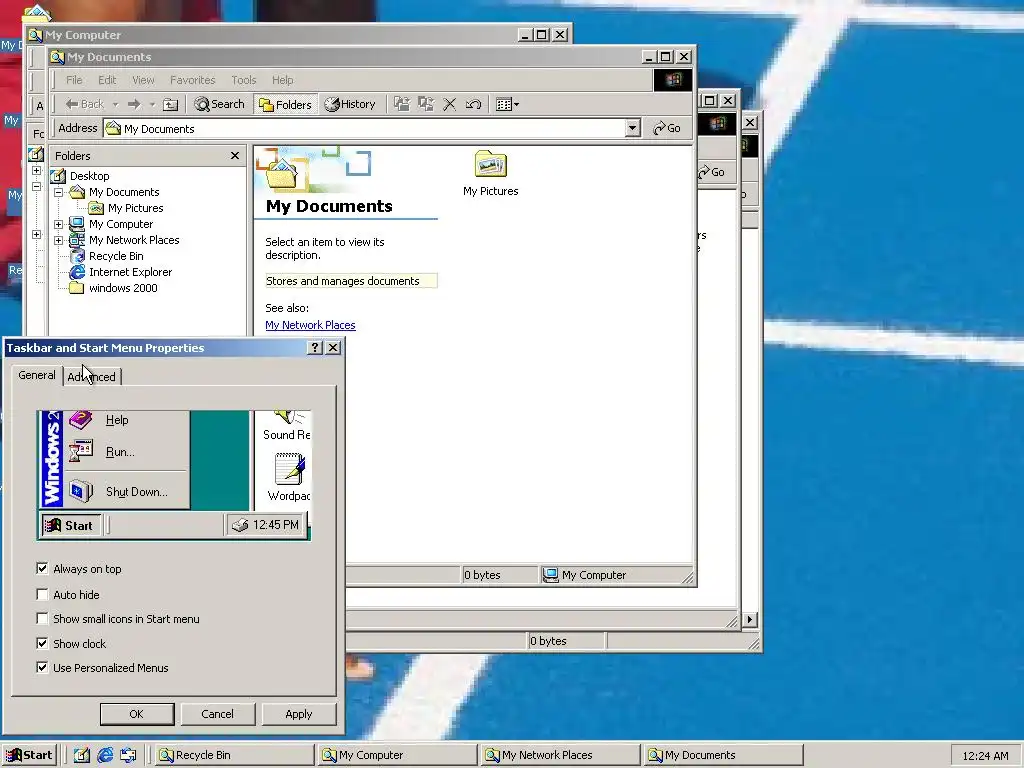Select My Network Places in tree
This screenshot has height=768, width=1024.
click(x=134, y=240)
